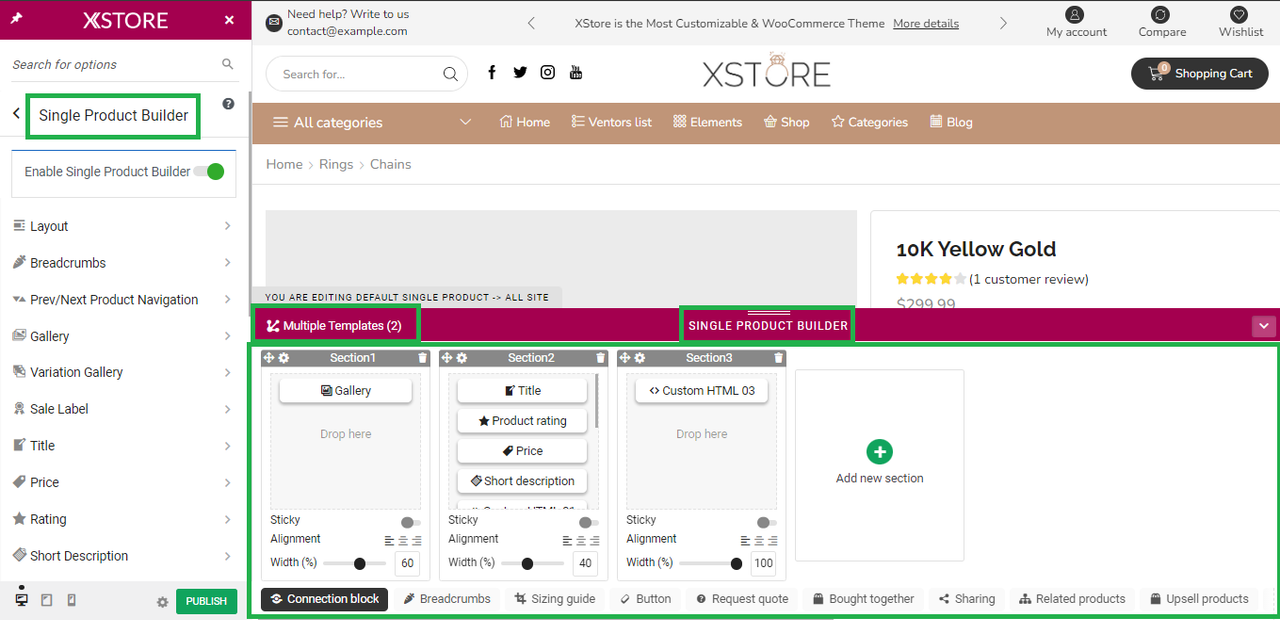Image resolution: width=1280 pixels, height=620 pixels.
Task: Click the Section3 move handle icon
Action: pos(624,358)
